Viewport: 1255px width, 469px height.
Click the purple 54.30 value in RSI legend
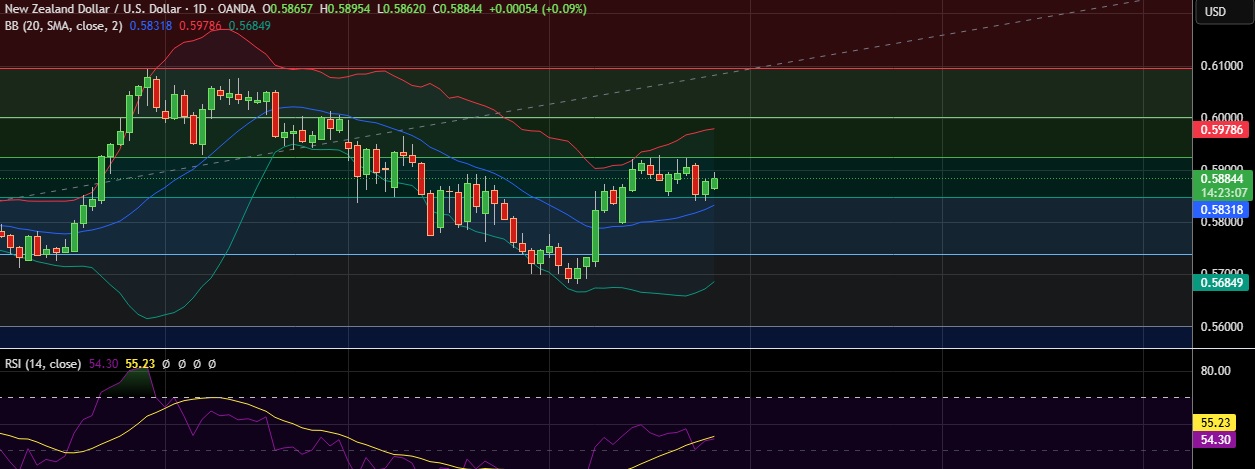(104, 364)
